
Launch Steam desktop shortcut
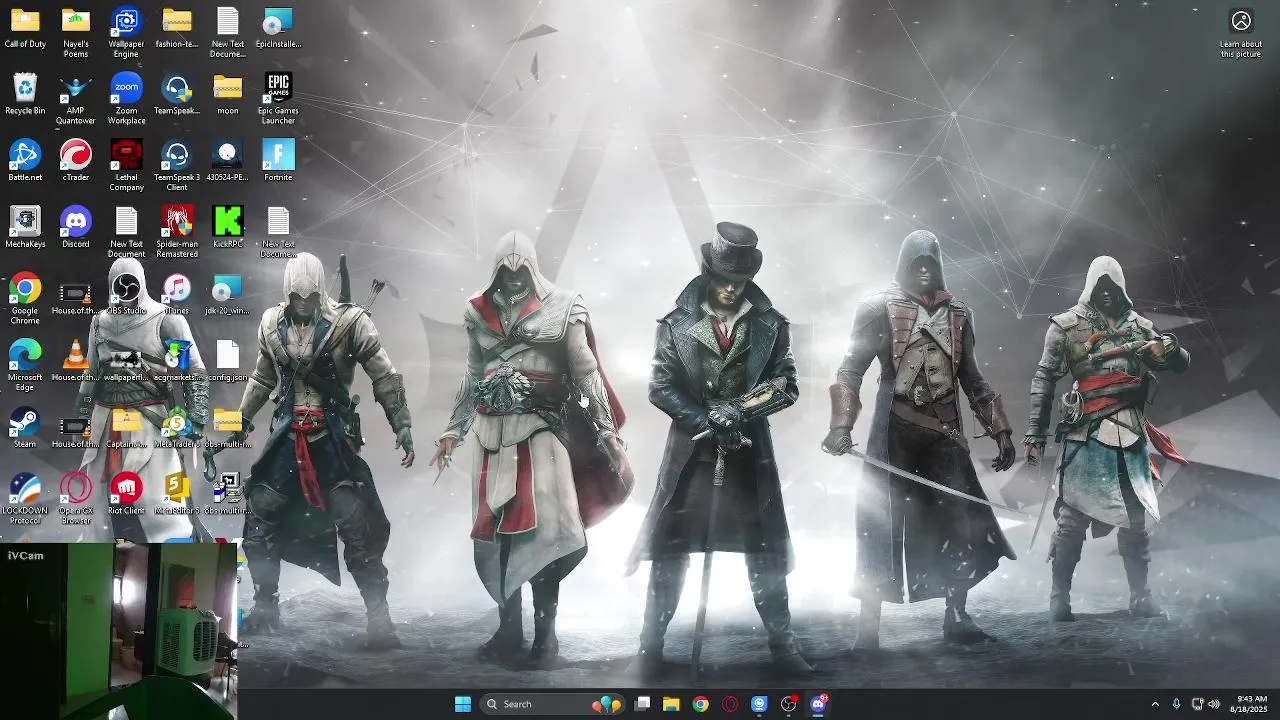tap(25, 428)
